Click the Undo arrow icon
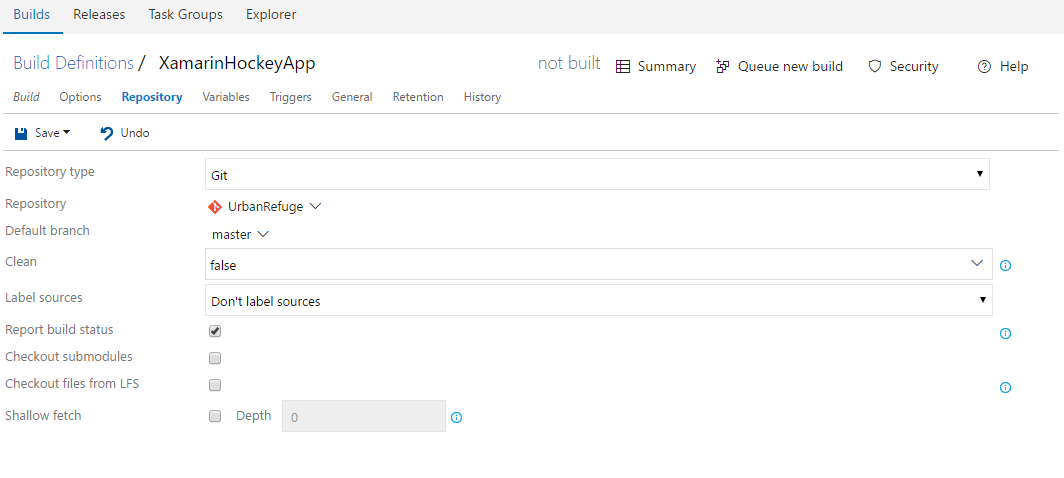The width and height of the screenshot is (1064, 478). tap(107, 133)
